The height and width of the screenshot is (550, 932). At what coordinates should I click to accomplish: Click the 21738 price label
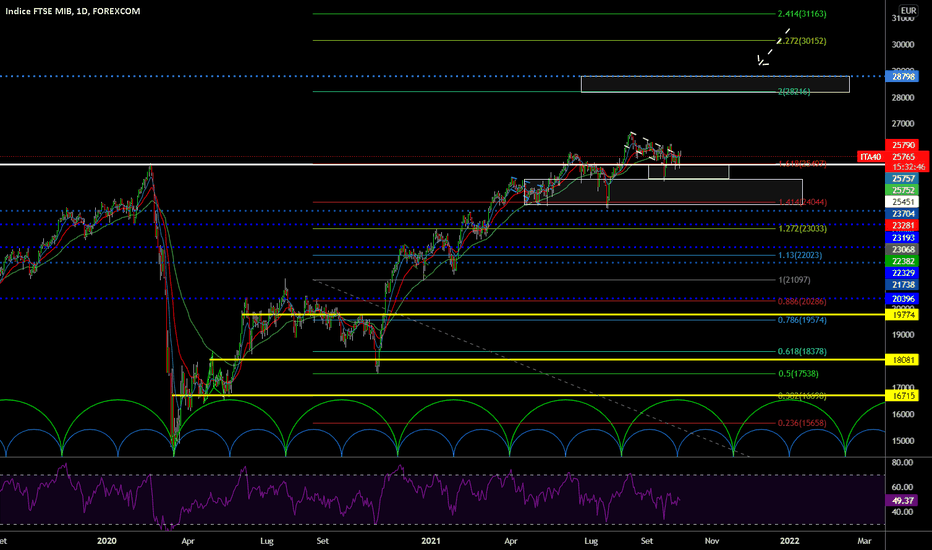point(902,285)
